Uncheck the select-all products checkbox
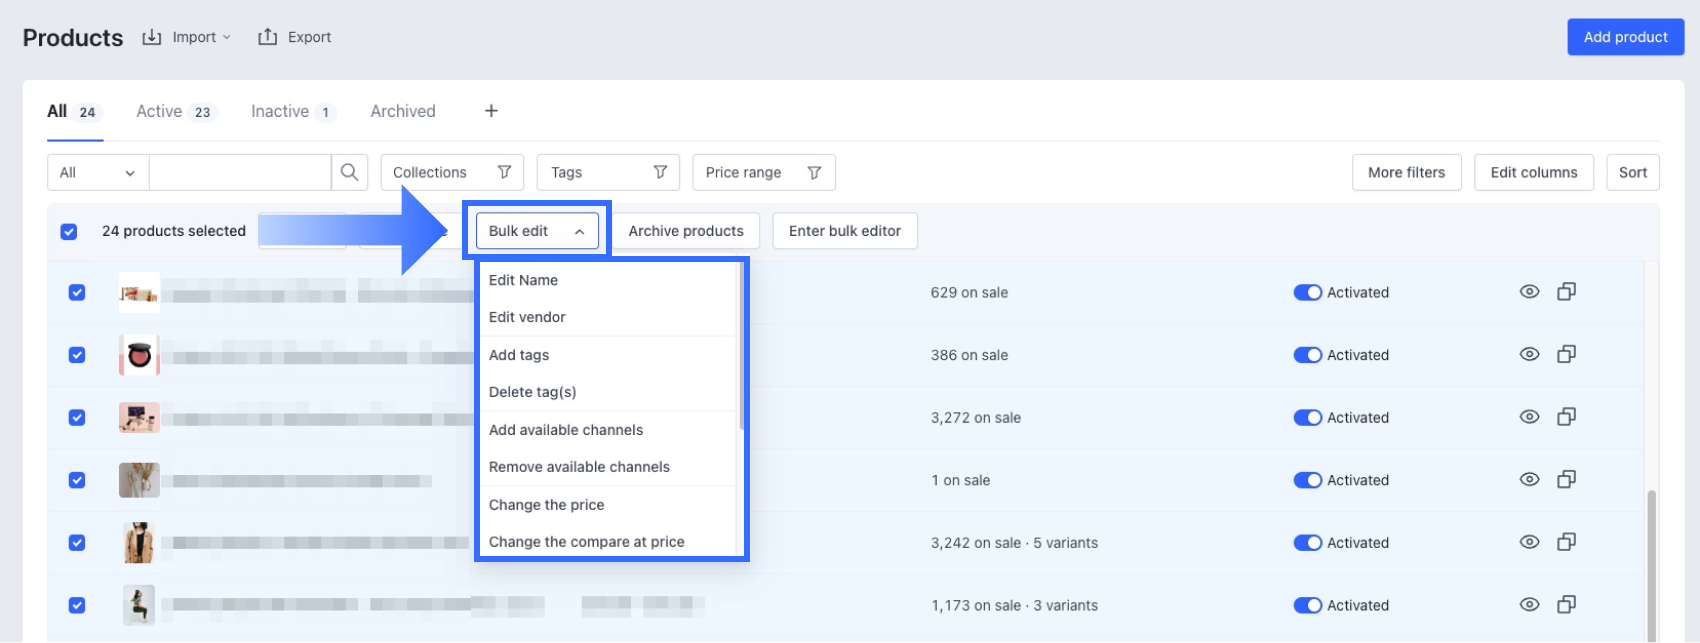Viewport: 1700px width, 643px height. pyautogui.click(x=69, y=231)
